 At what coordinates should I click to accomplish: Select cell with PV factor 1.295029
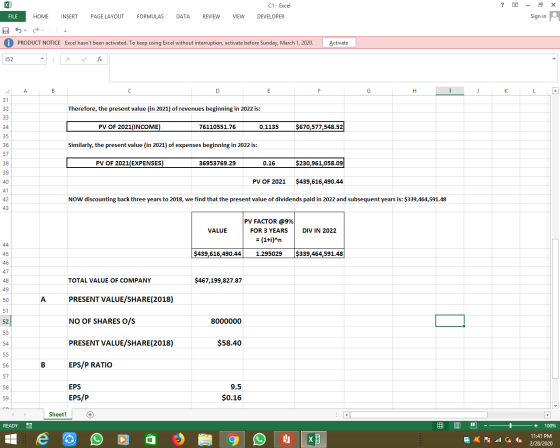(x=269, y=254)
